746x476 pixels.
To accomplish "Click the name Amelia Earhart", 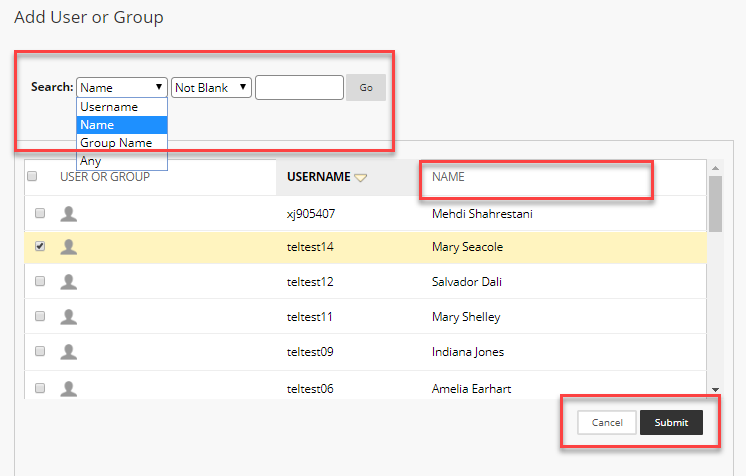I will click(471, 389).
